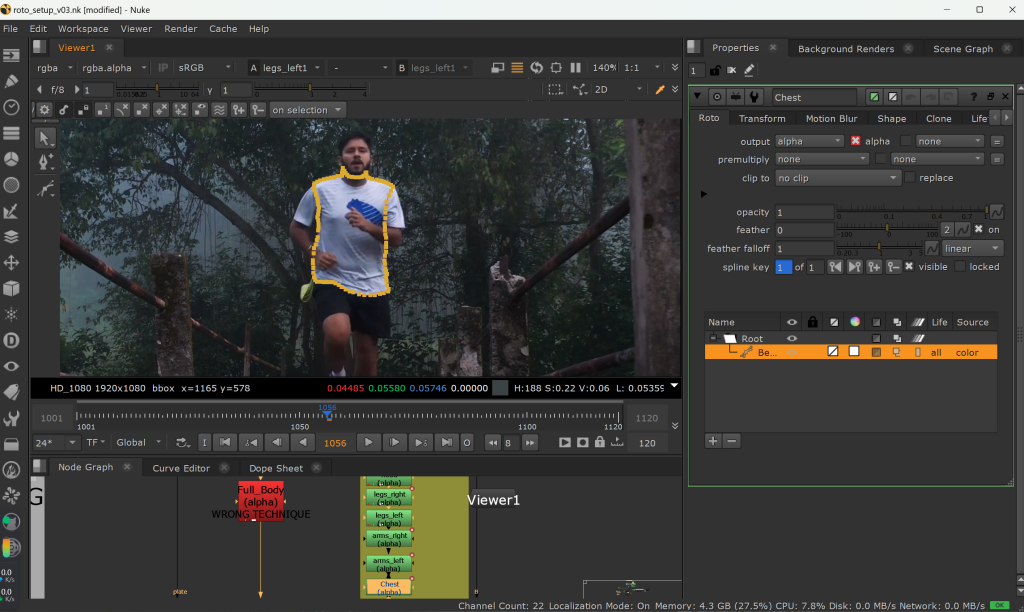Click the wrench icon in Chest node header
Viewport: 1024px width, 612px height.
[754, 97]
